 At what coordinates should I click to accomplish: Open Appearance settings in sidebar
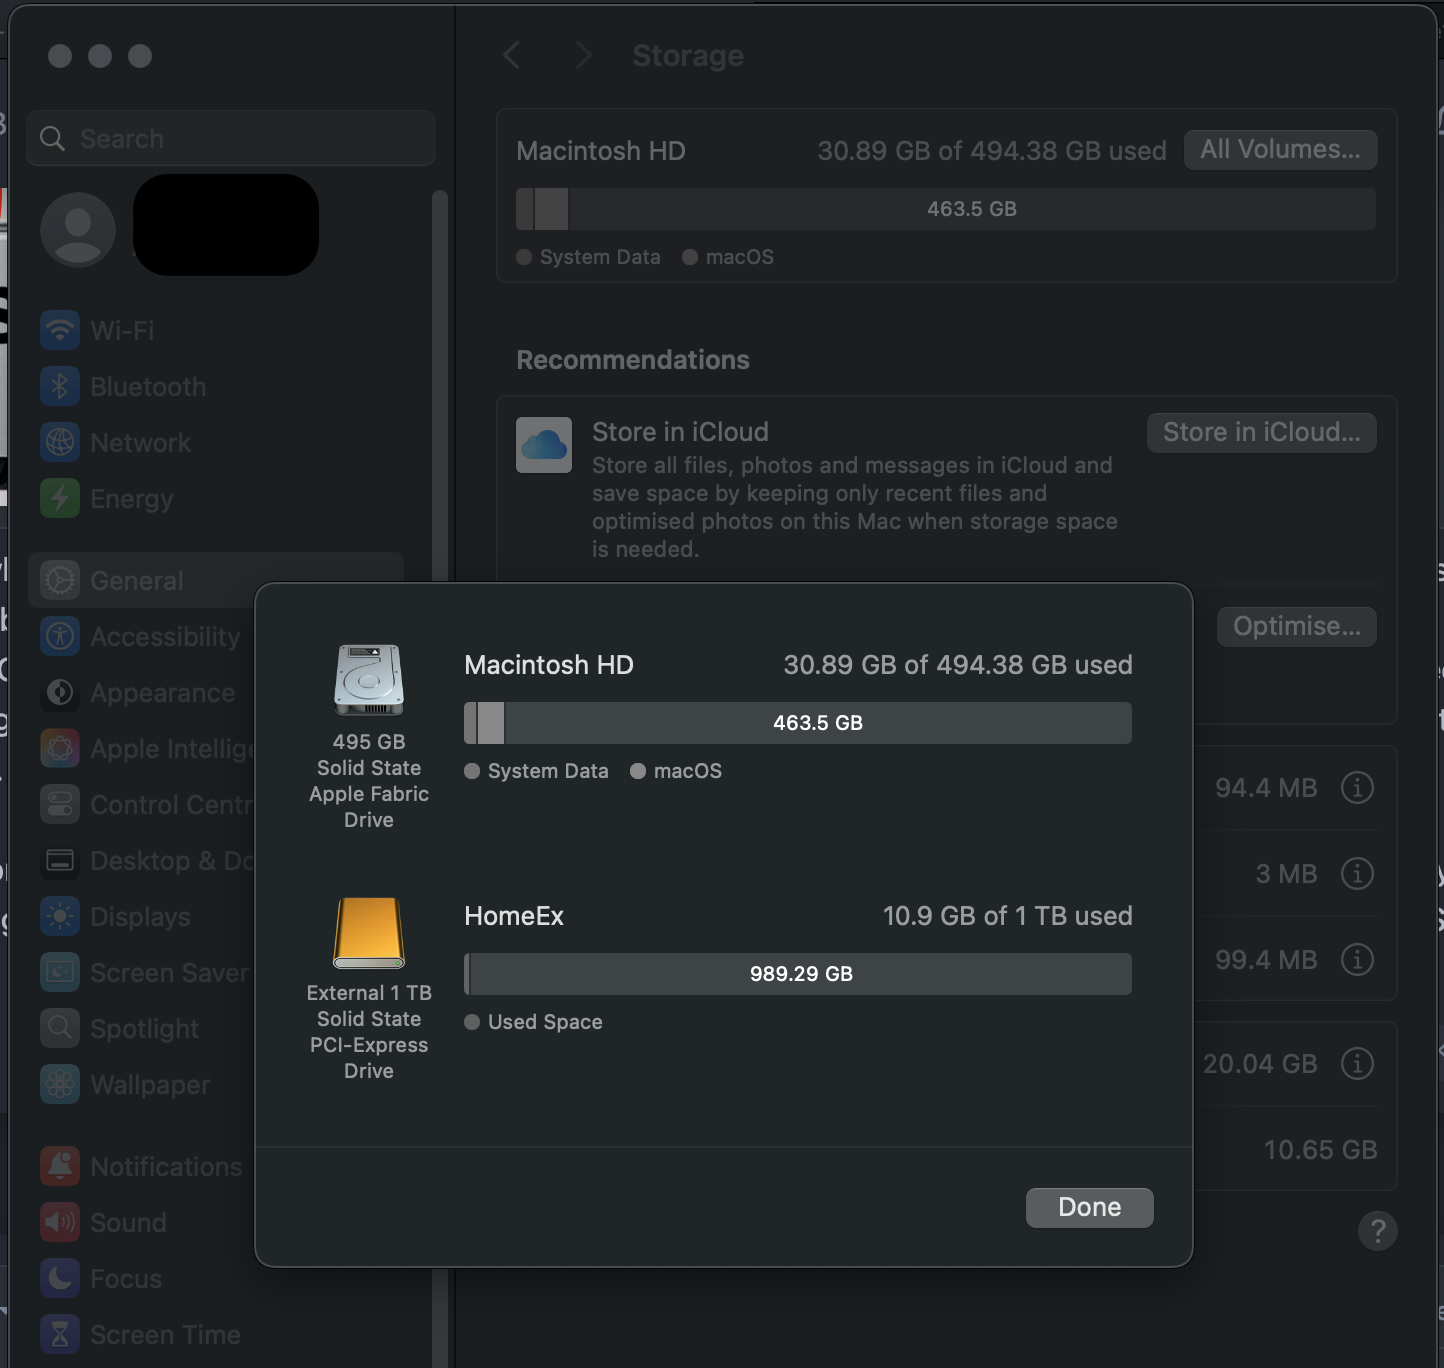coord(142,693)
